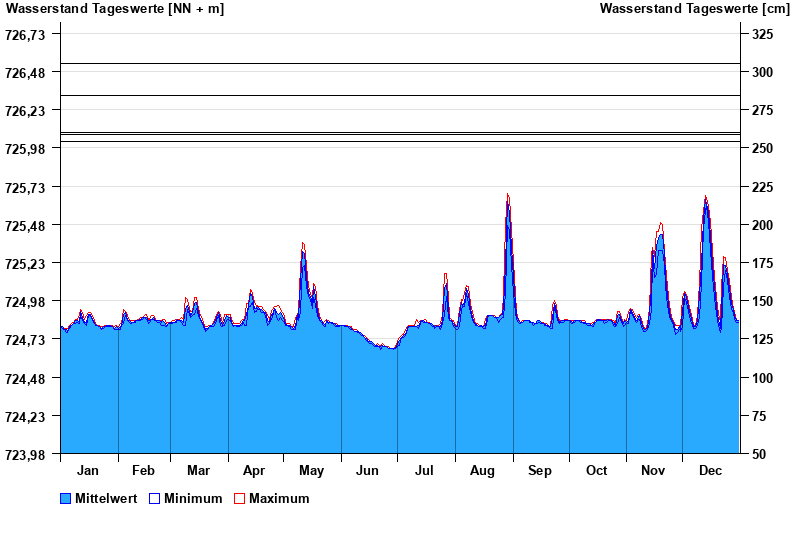Click the Oct month label
Image resolution: width=800 pixels, height=550 pixels.
click(x=596, y=471)
